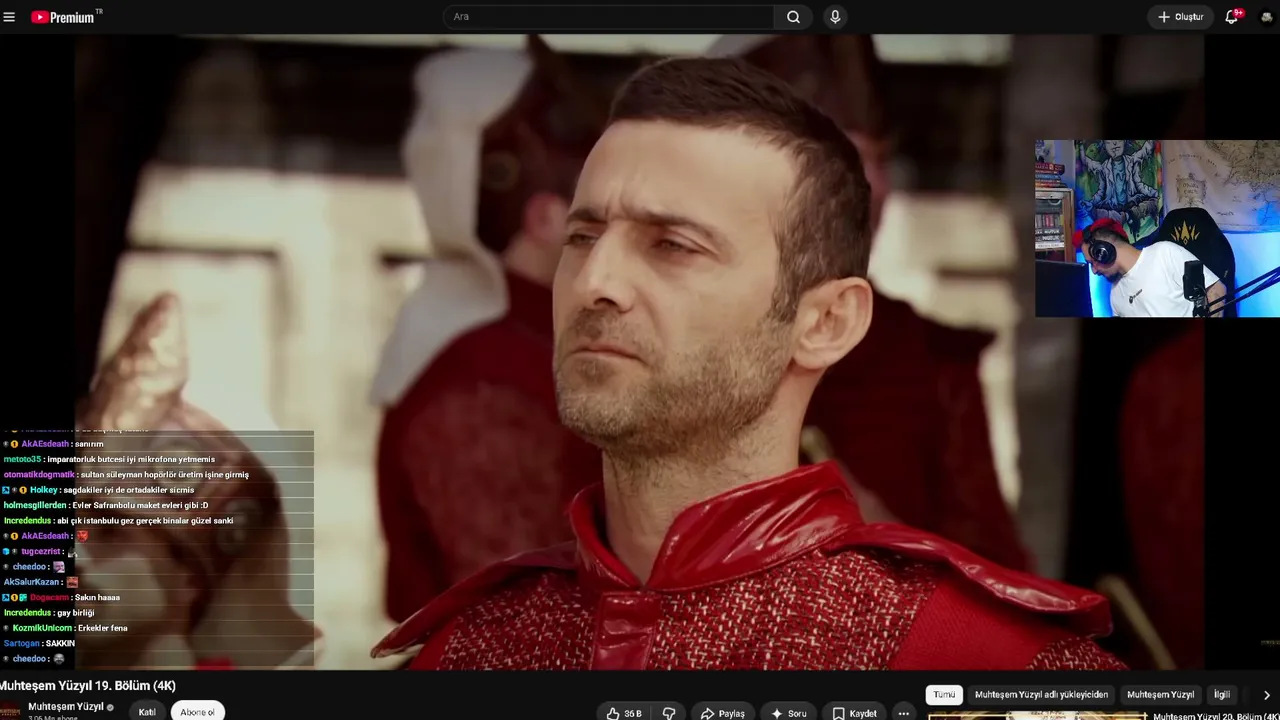
Task: Dislike the video with thumbs down
Action: (x=669, y=713)
